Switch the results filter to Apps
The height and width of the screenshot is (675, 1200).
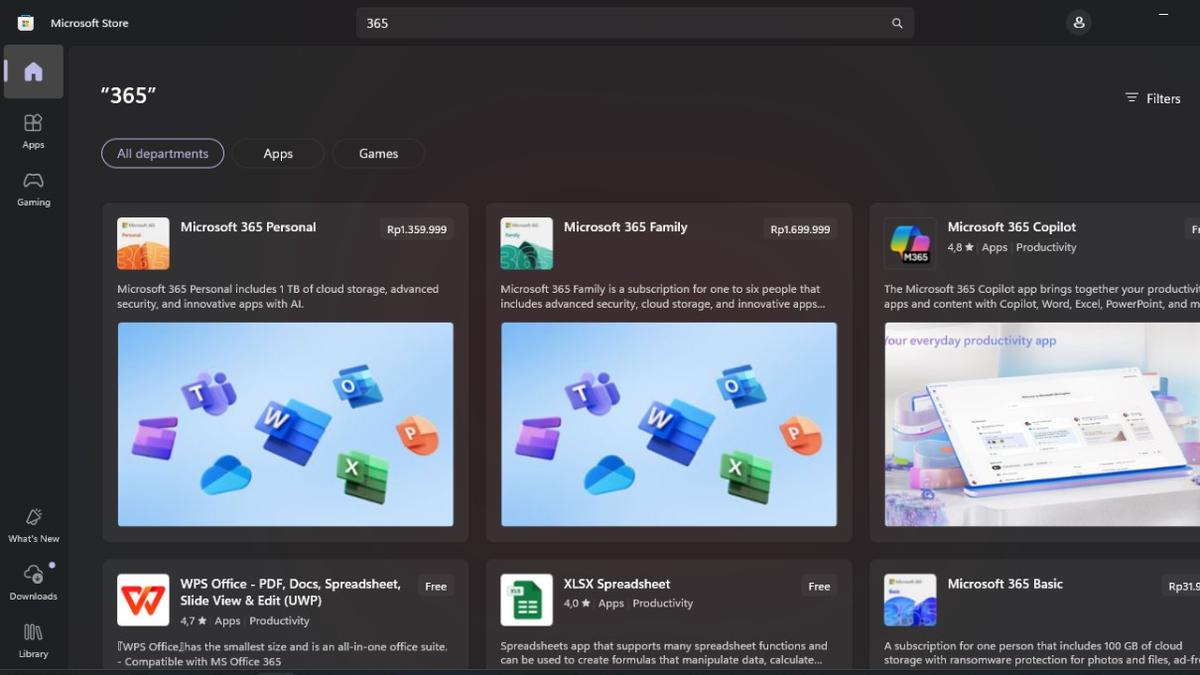(x=278, y=153)
